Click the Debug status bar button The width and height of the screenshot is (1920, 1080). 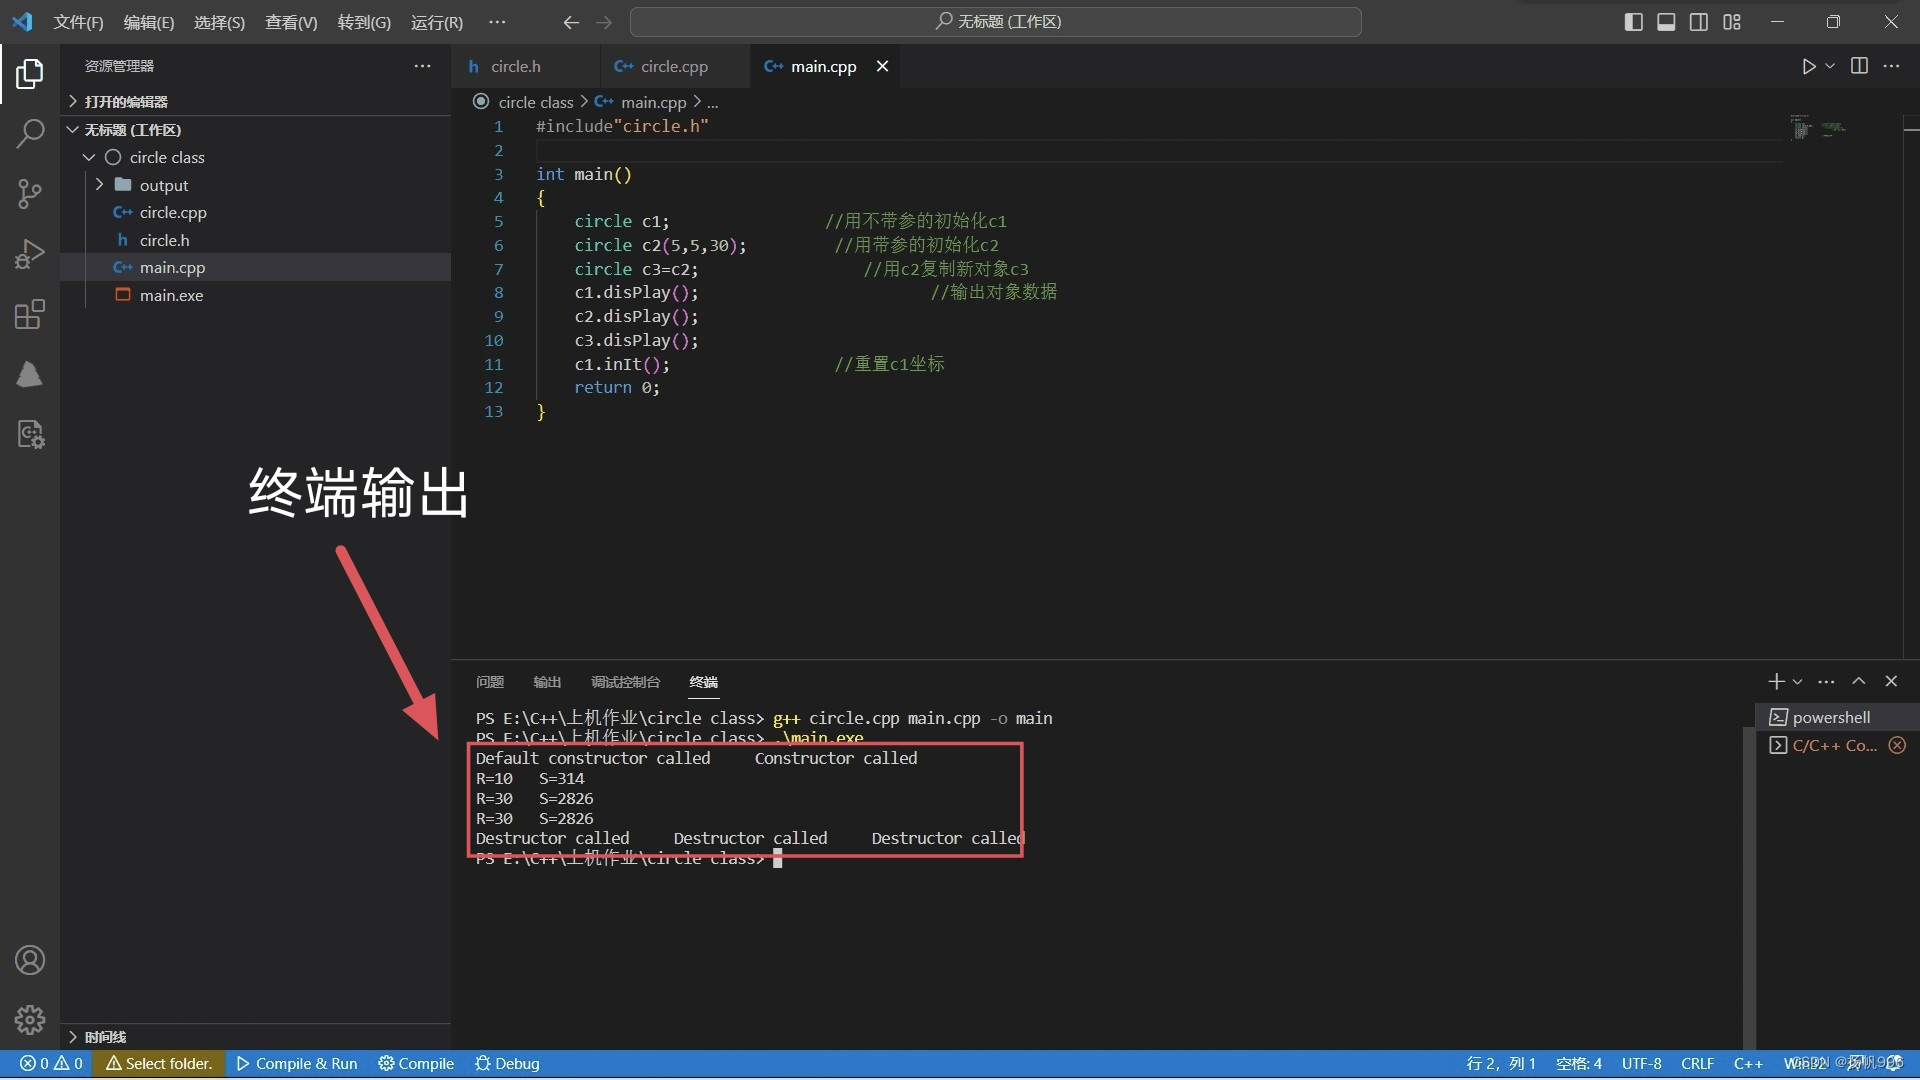[x=507, y=1063]
